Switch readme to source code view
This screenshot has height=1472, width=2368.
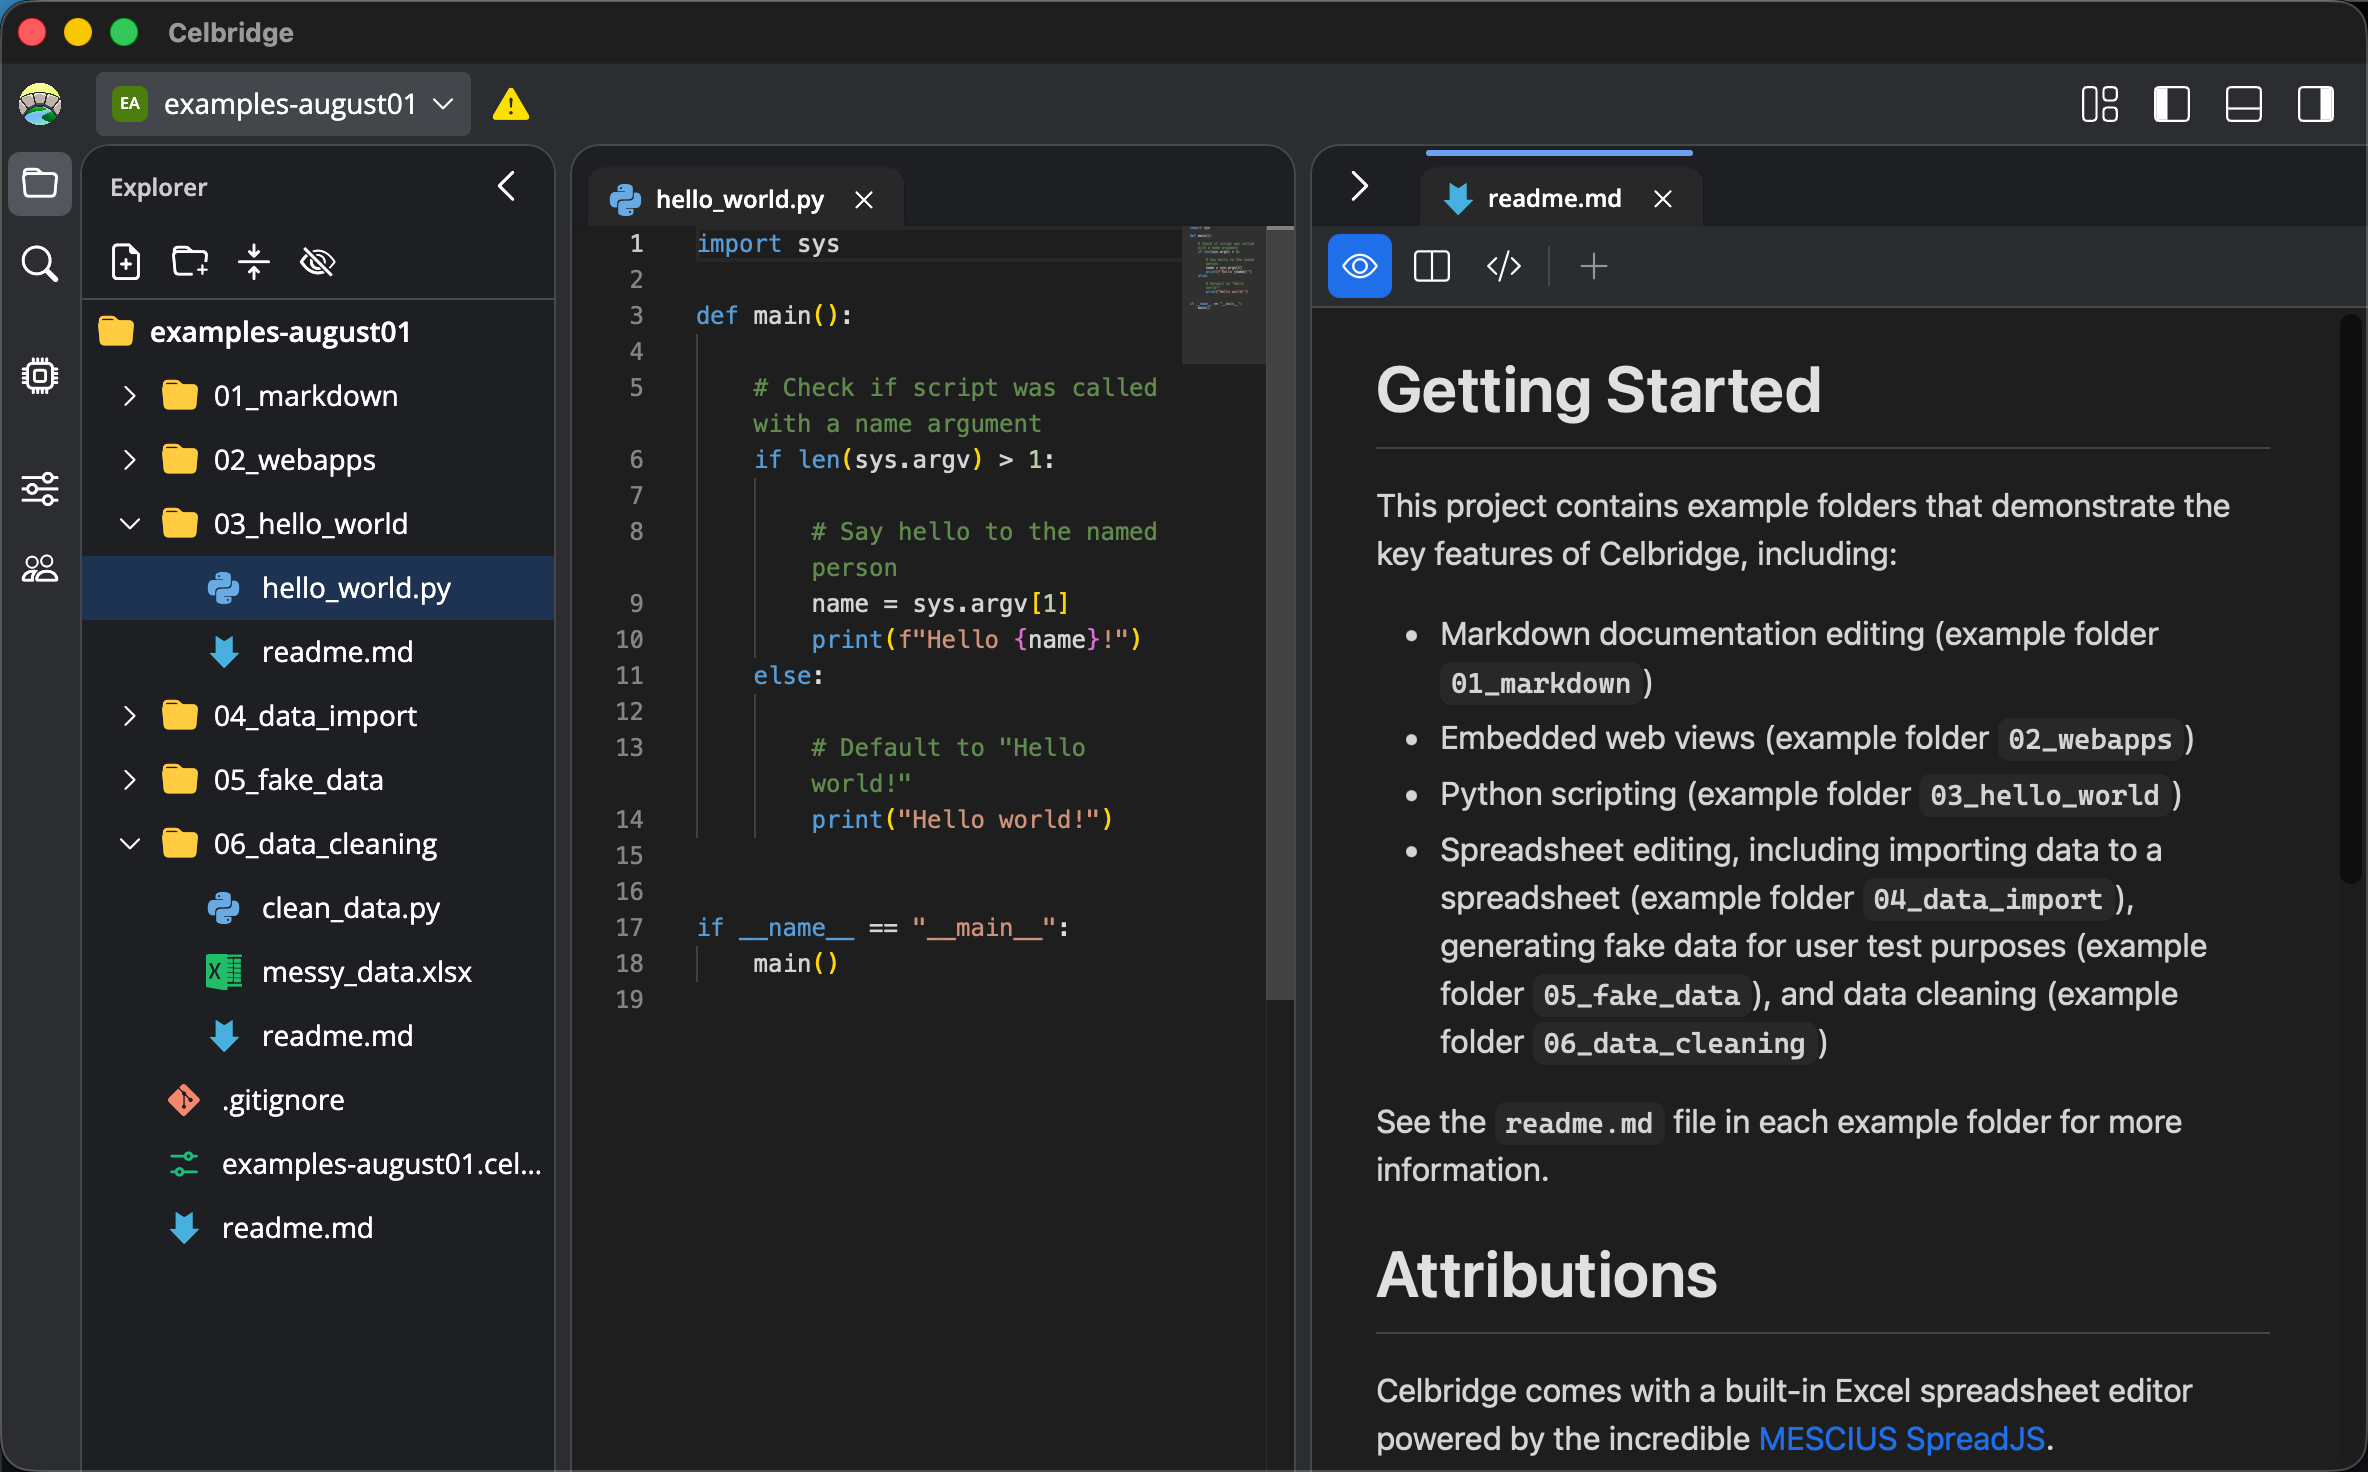click(x=1503, y=266)
